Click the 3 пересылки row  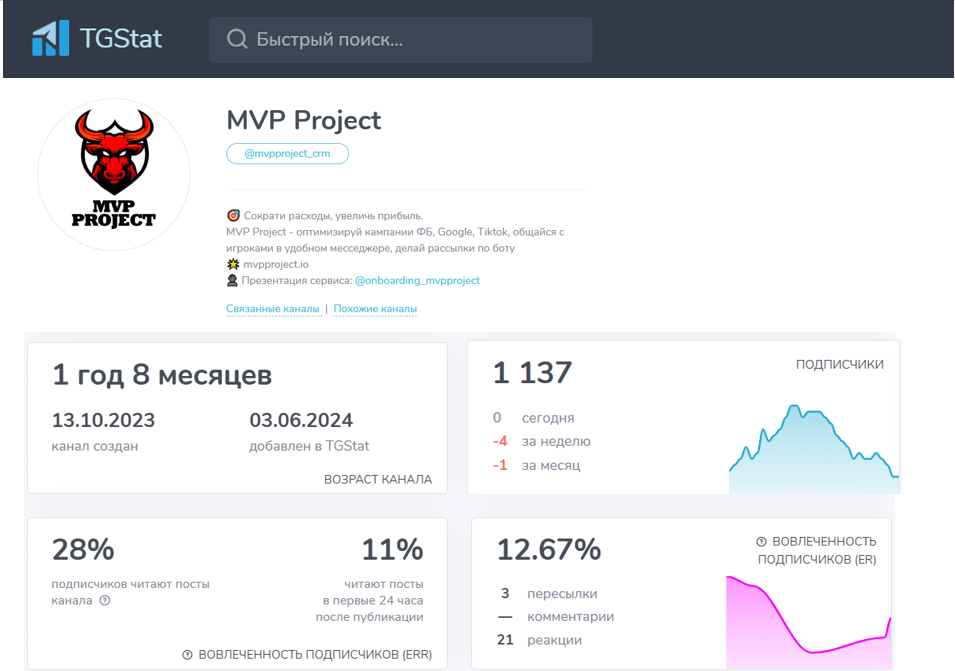548,594
